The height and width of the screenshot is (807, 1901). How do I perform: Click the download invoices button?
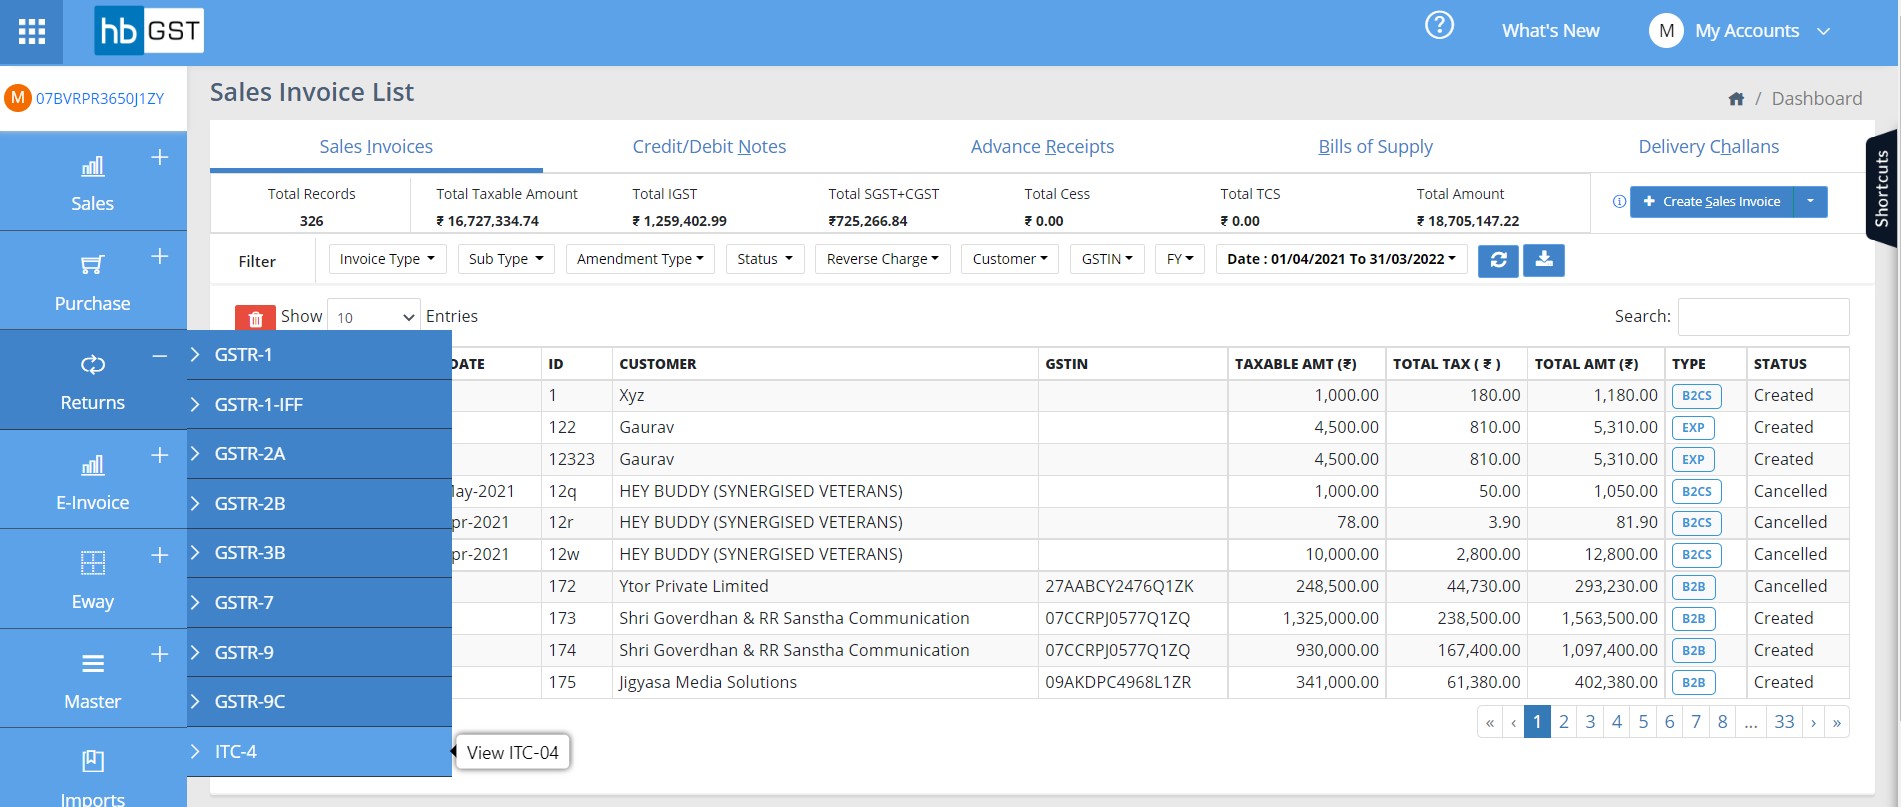tap(1544, 260)
